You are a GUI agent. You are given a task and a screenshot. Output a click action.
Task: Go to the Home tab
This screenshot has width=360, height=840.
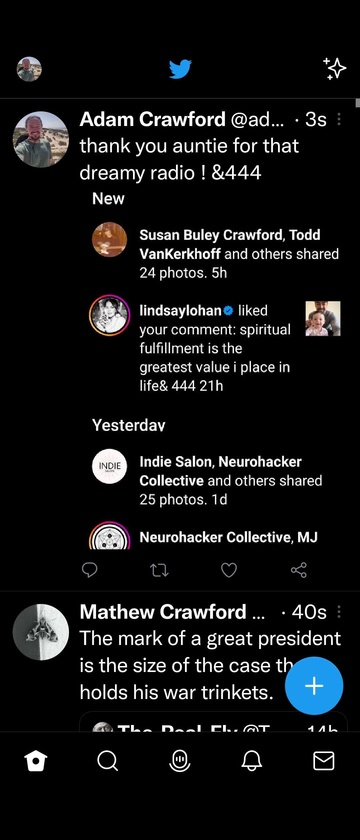click(36, 761)
